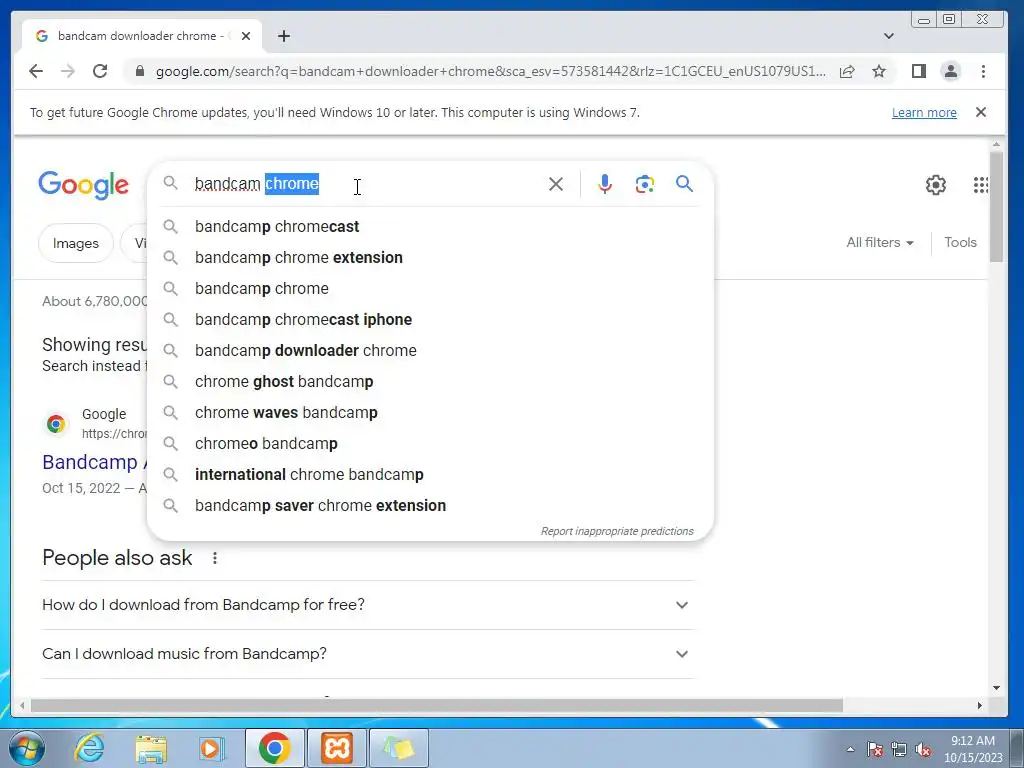Clear the search box text

click(556, 184)
